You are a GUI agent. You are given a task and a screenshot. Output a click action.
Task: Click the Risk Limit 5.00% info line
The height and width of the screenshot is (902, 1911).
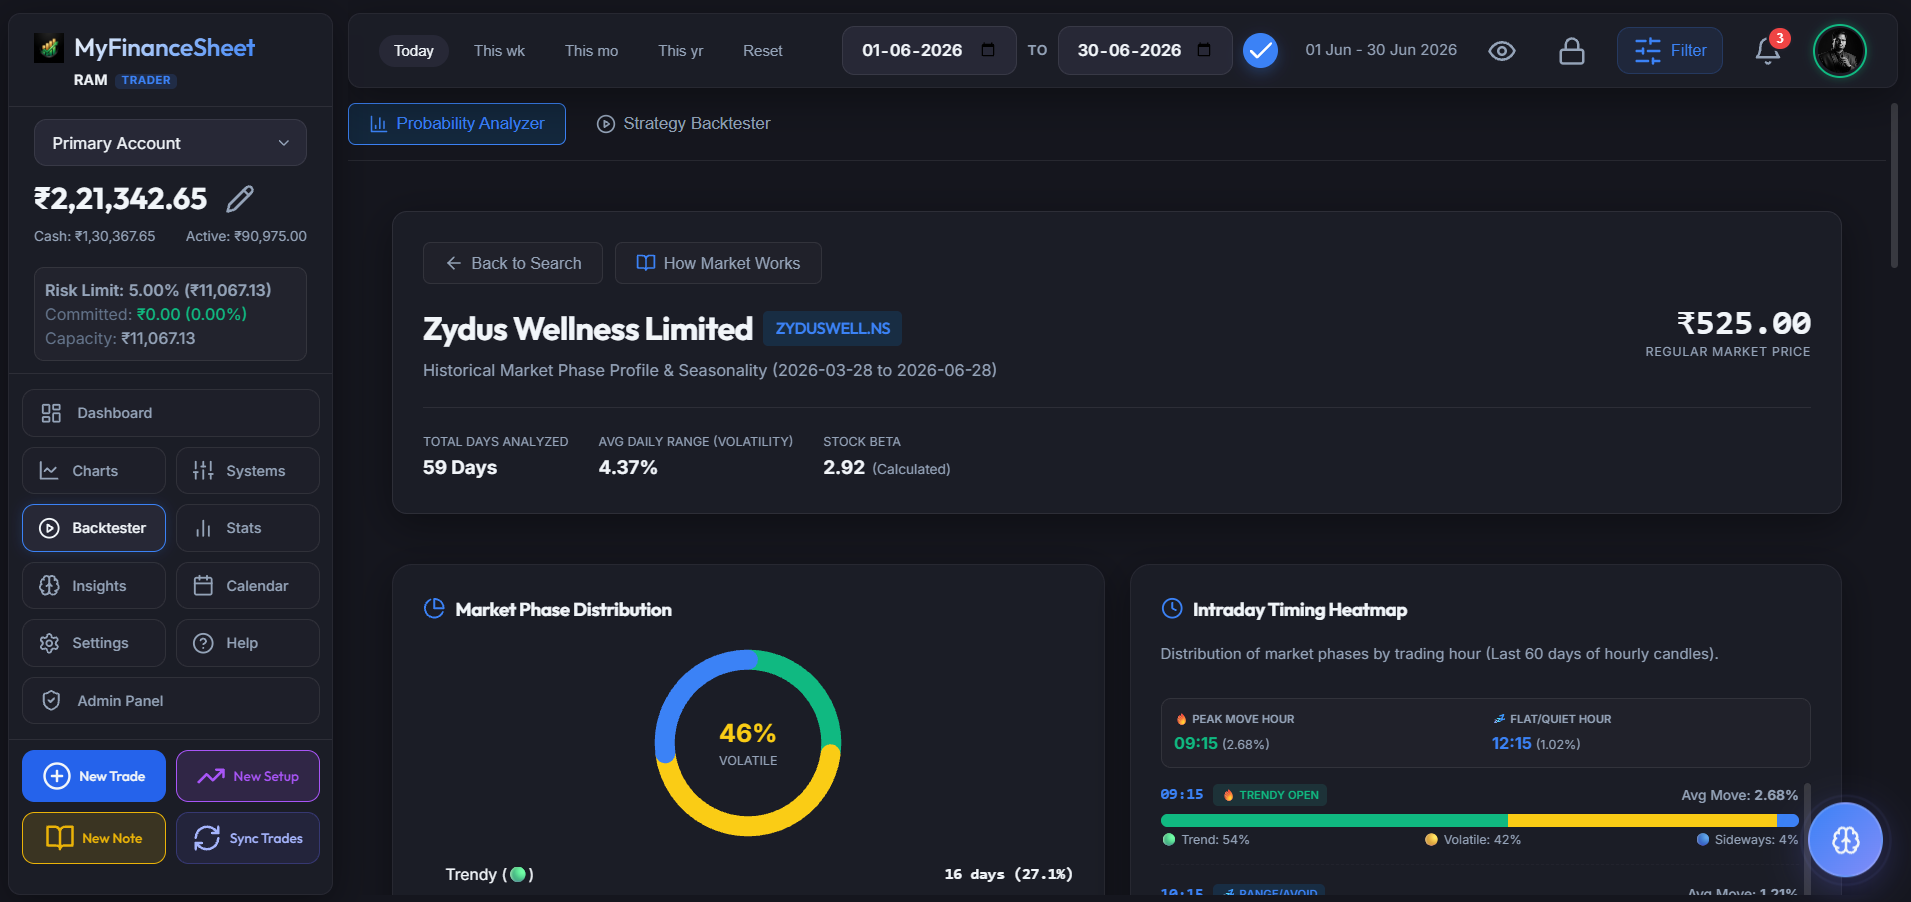click(x=158, y=290)
